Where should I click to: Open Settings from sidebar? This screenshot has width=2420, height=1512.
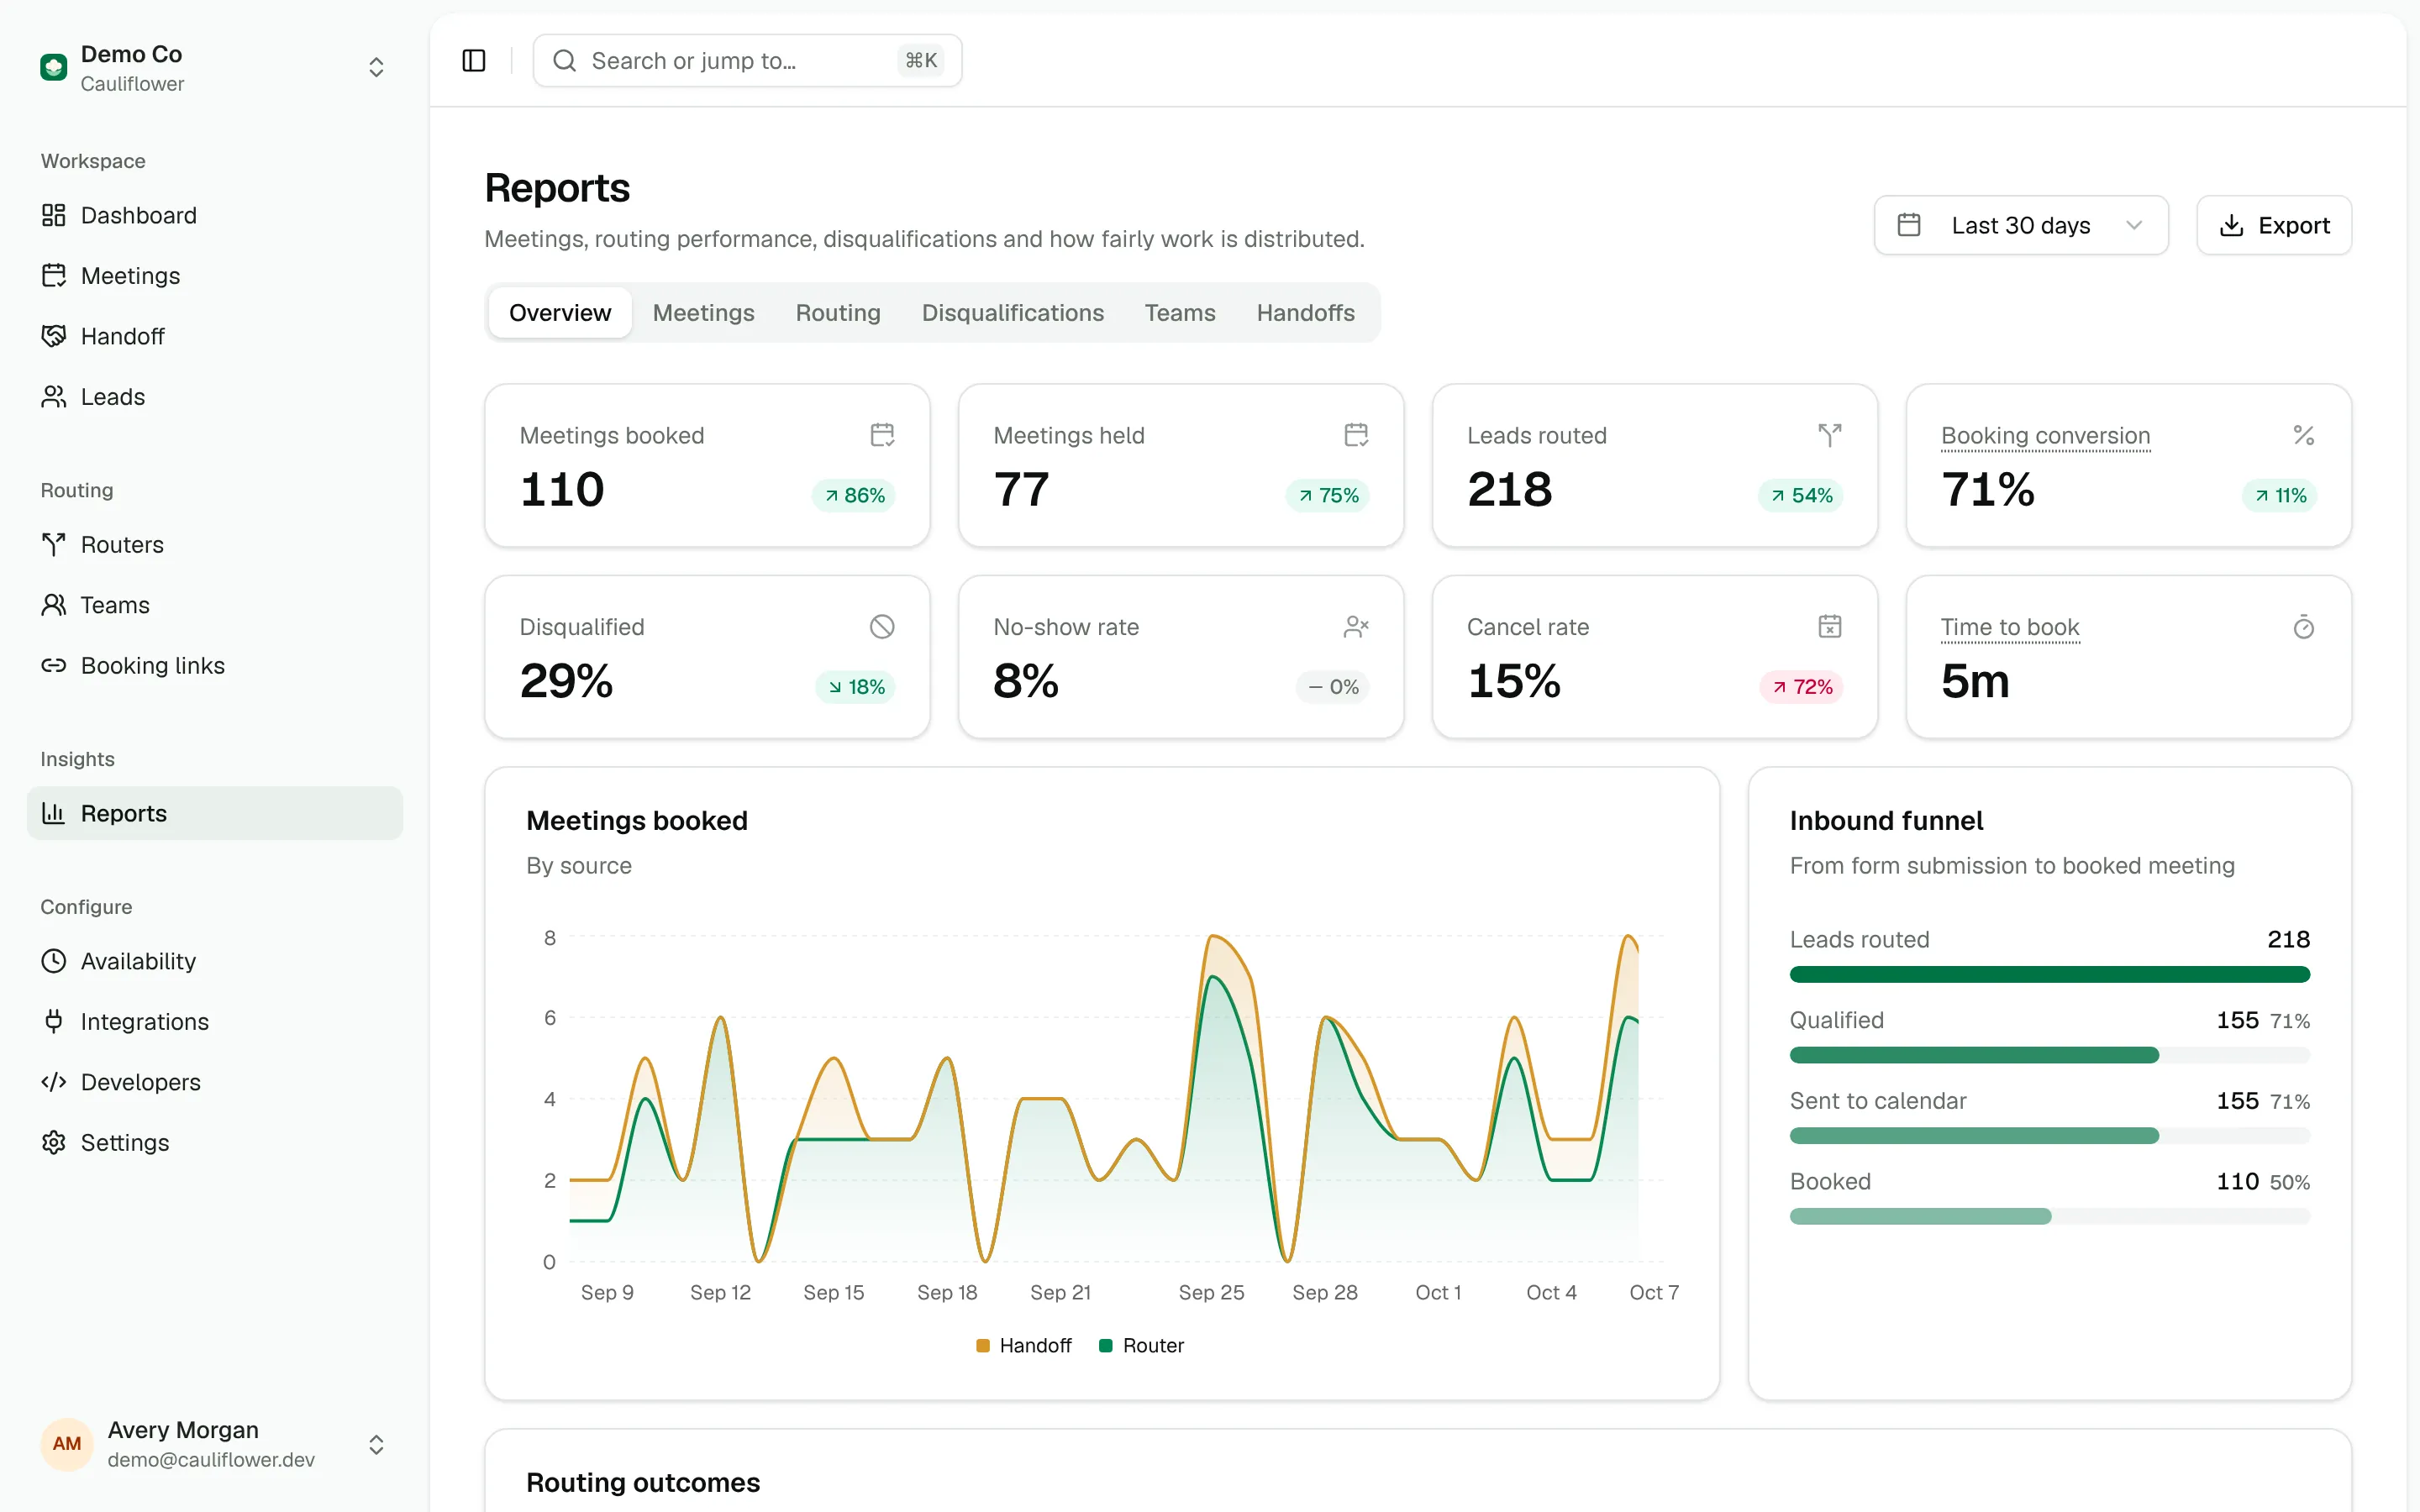click(x=214, y=1142)
